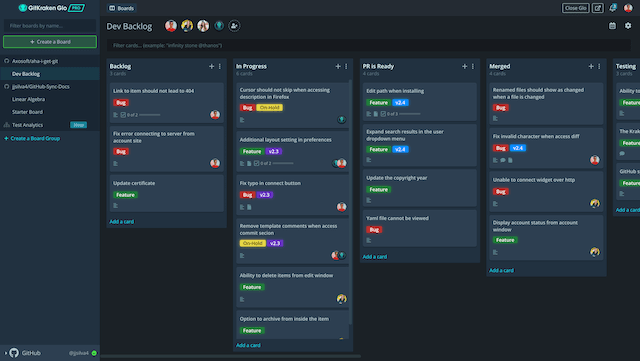Open PR is Ready column options menu
Image resolution: width=640 pixels, height=361 pixels.
473,66
